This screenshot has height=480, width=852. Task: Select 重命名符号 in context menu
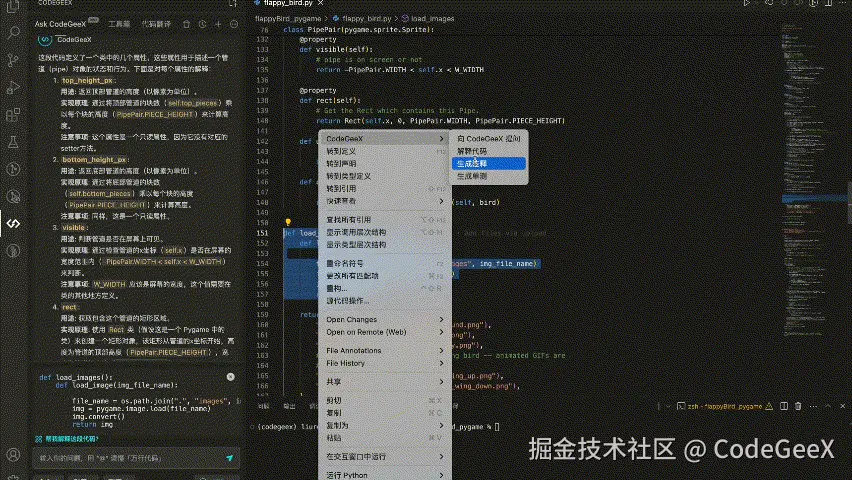point(385,263)
